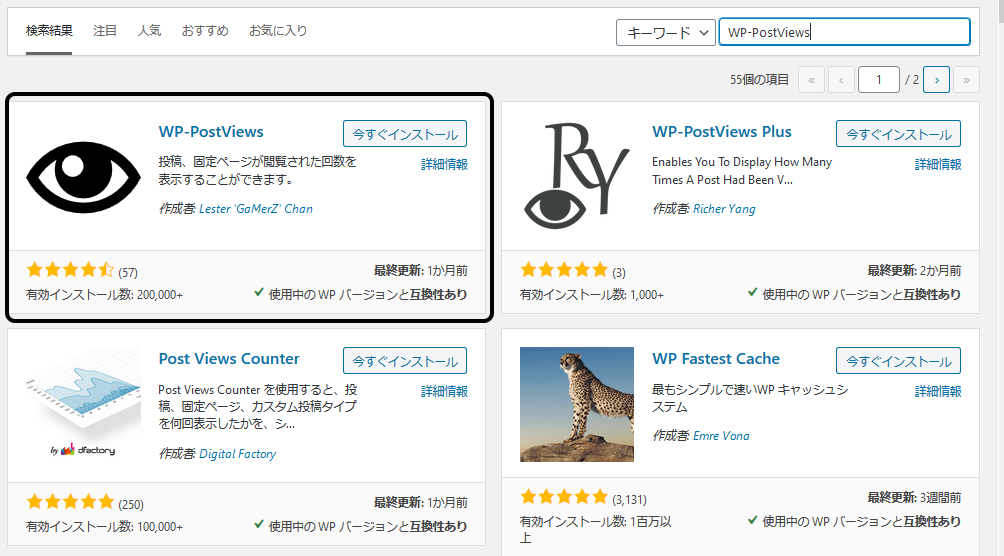
Task: Click 最終更新: 3週間前 text
Action: (914, 498)
